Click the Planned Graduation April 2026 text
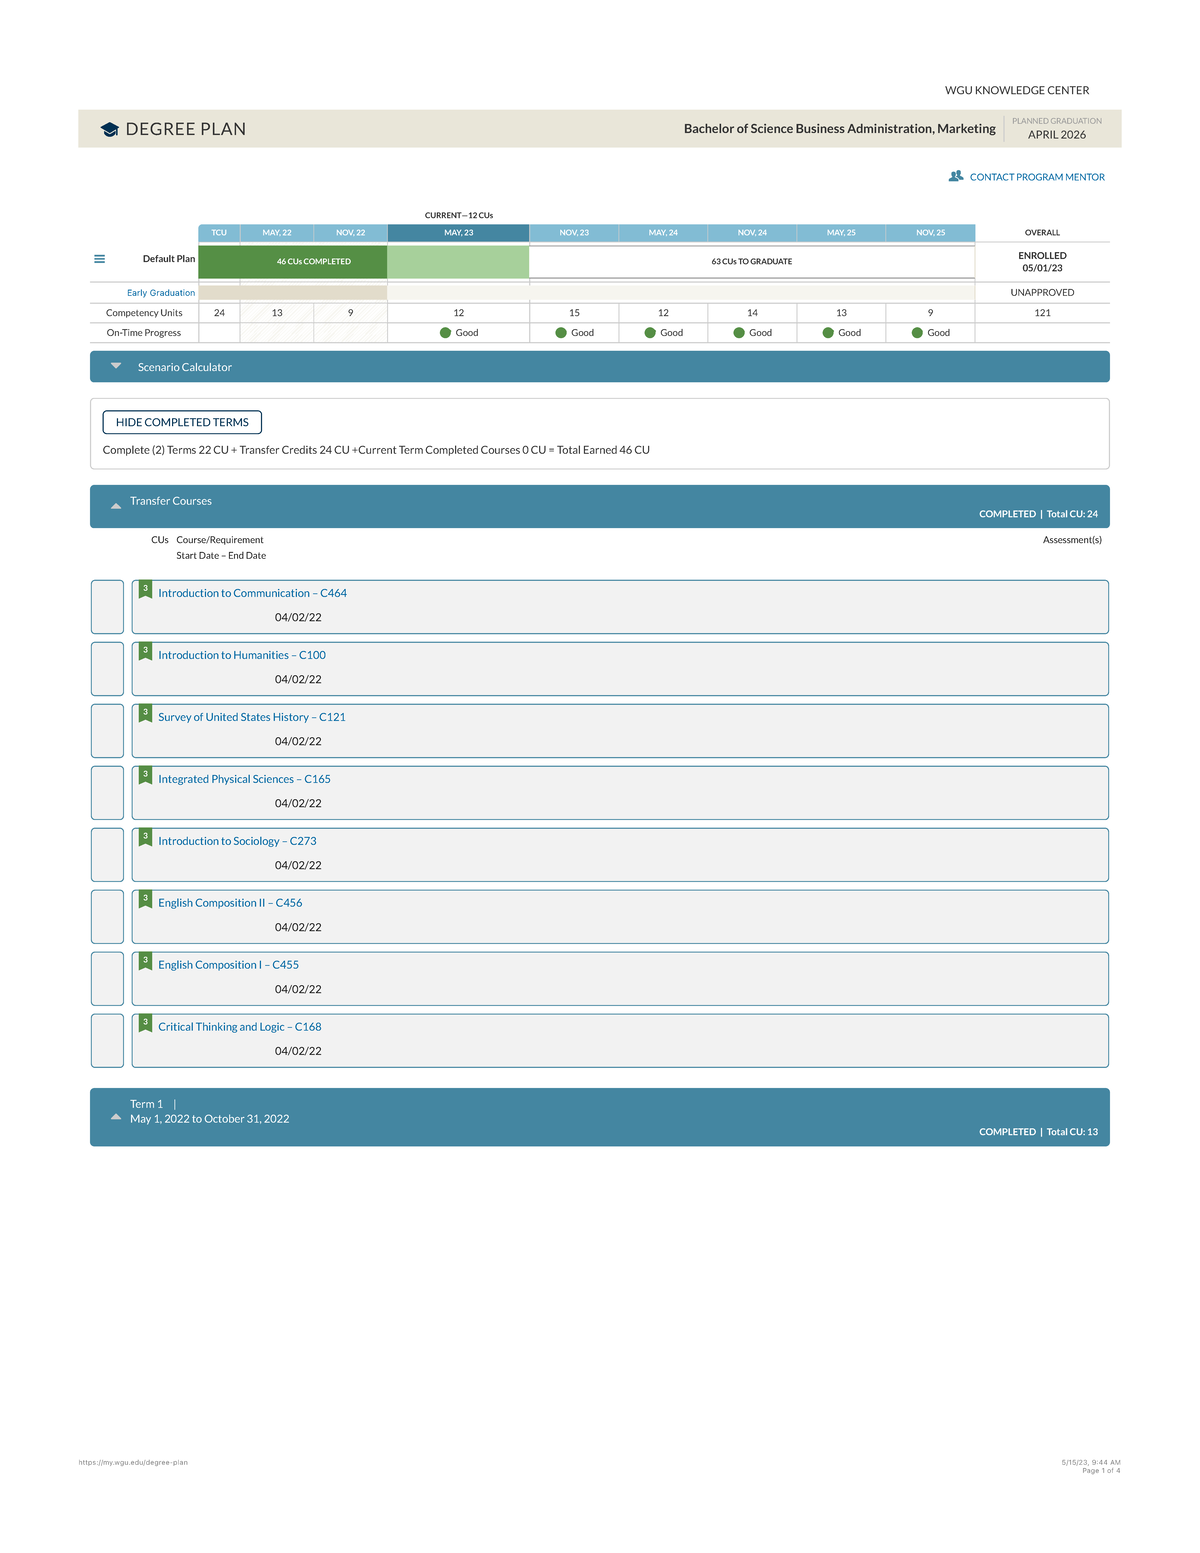The height and width of the screenshot is (1553, 1200). (1057, 128)
